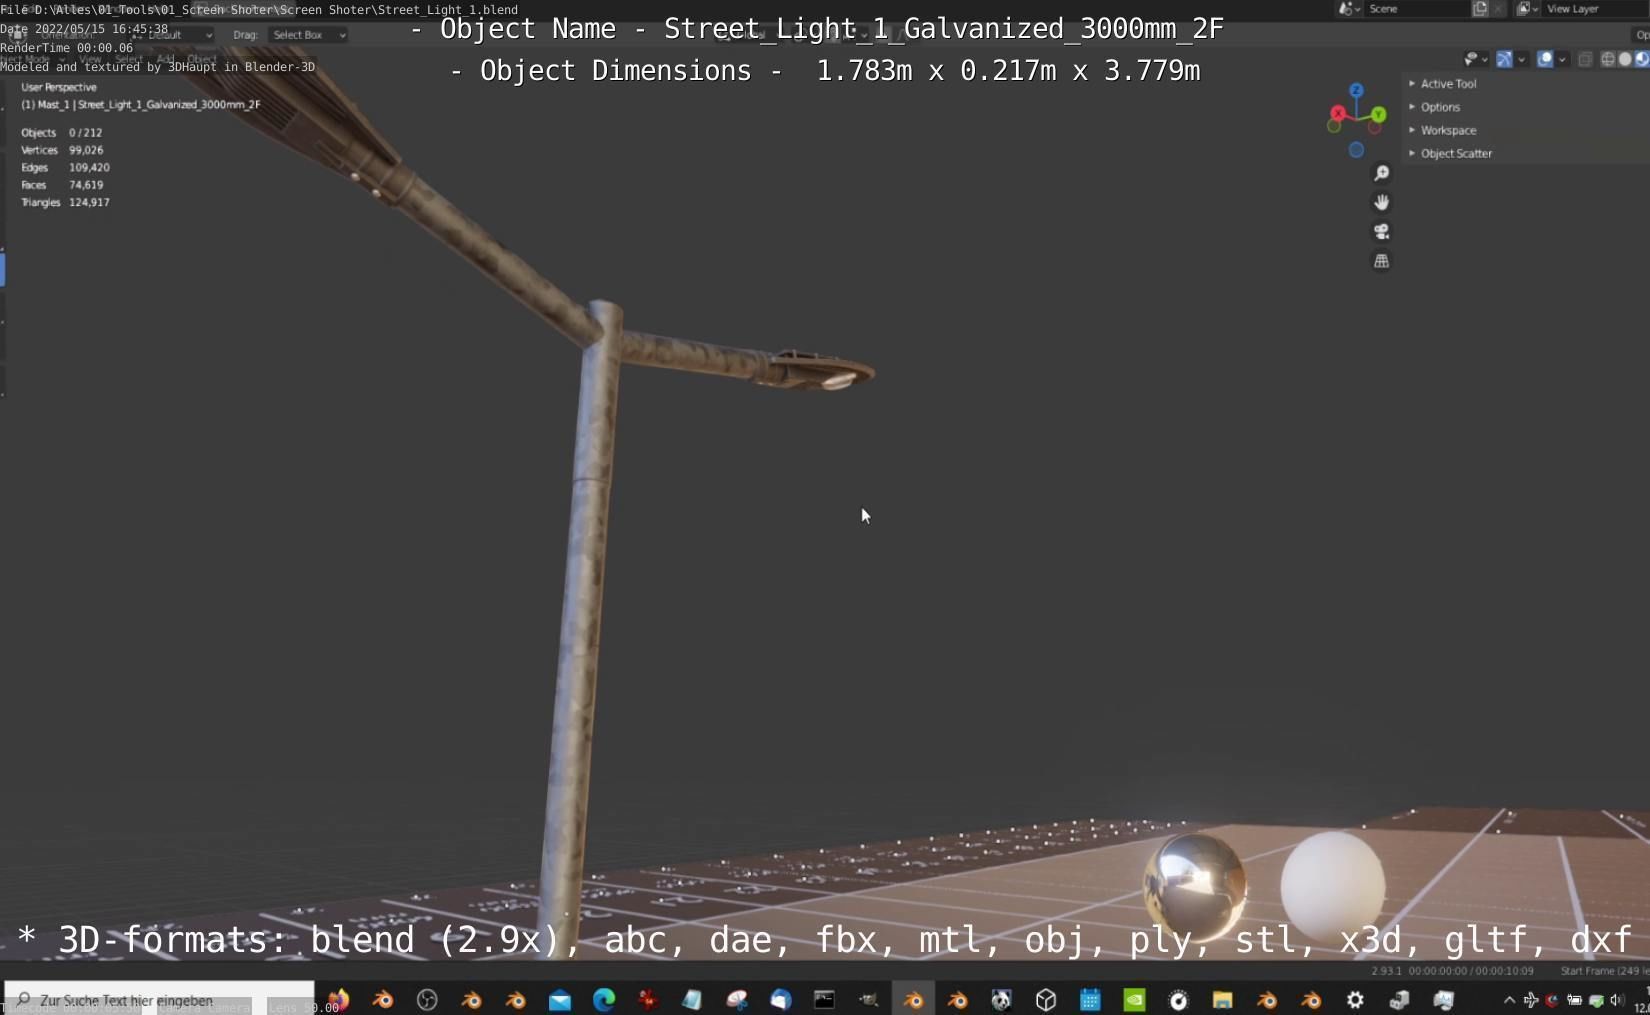Click the Triangles 124,917 statistic
The image size is (1650, 1015).
[65, 202]
